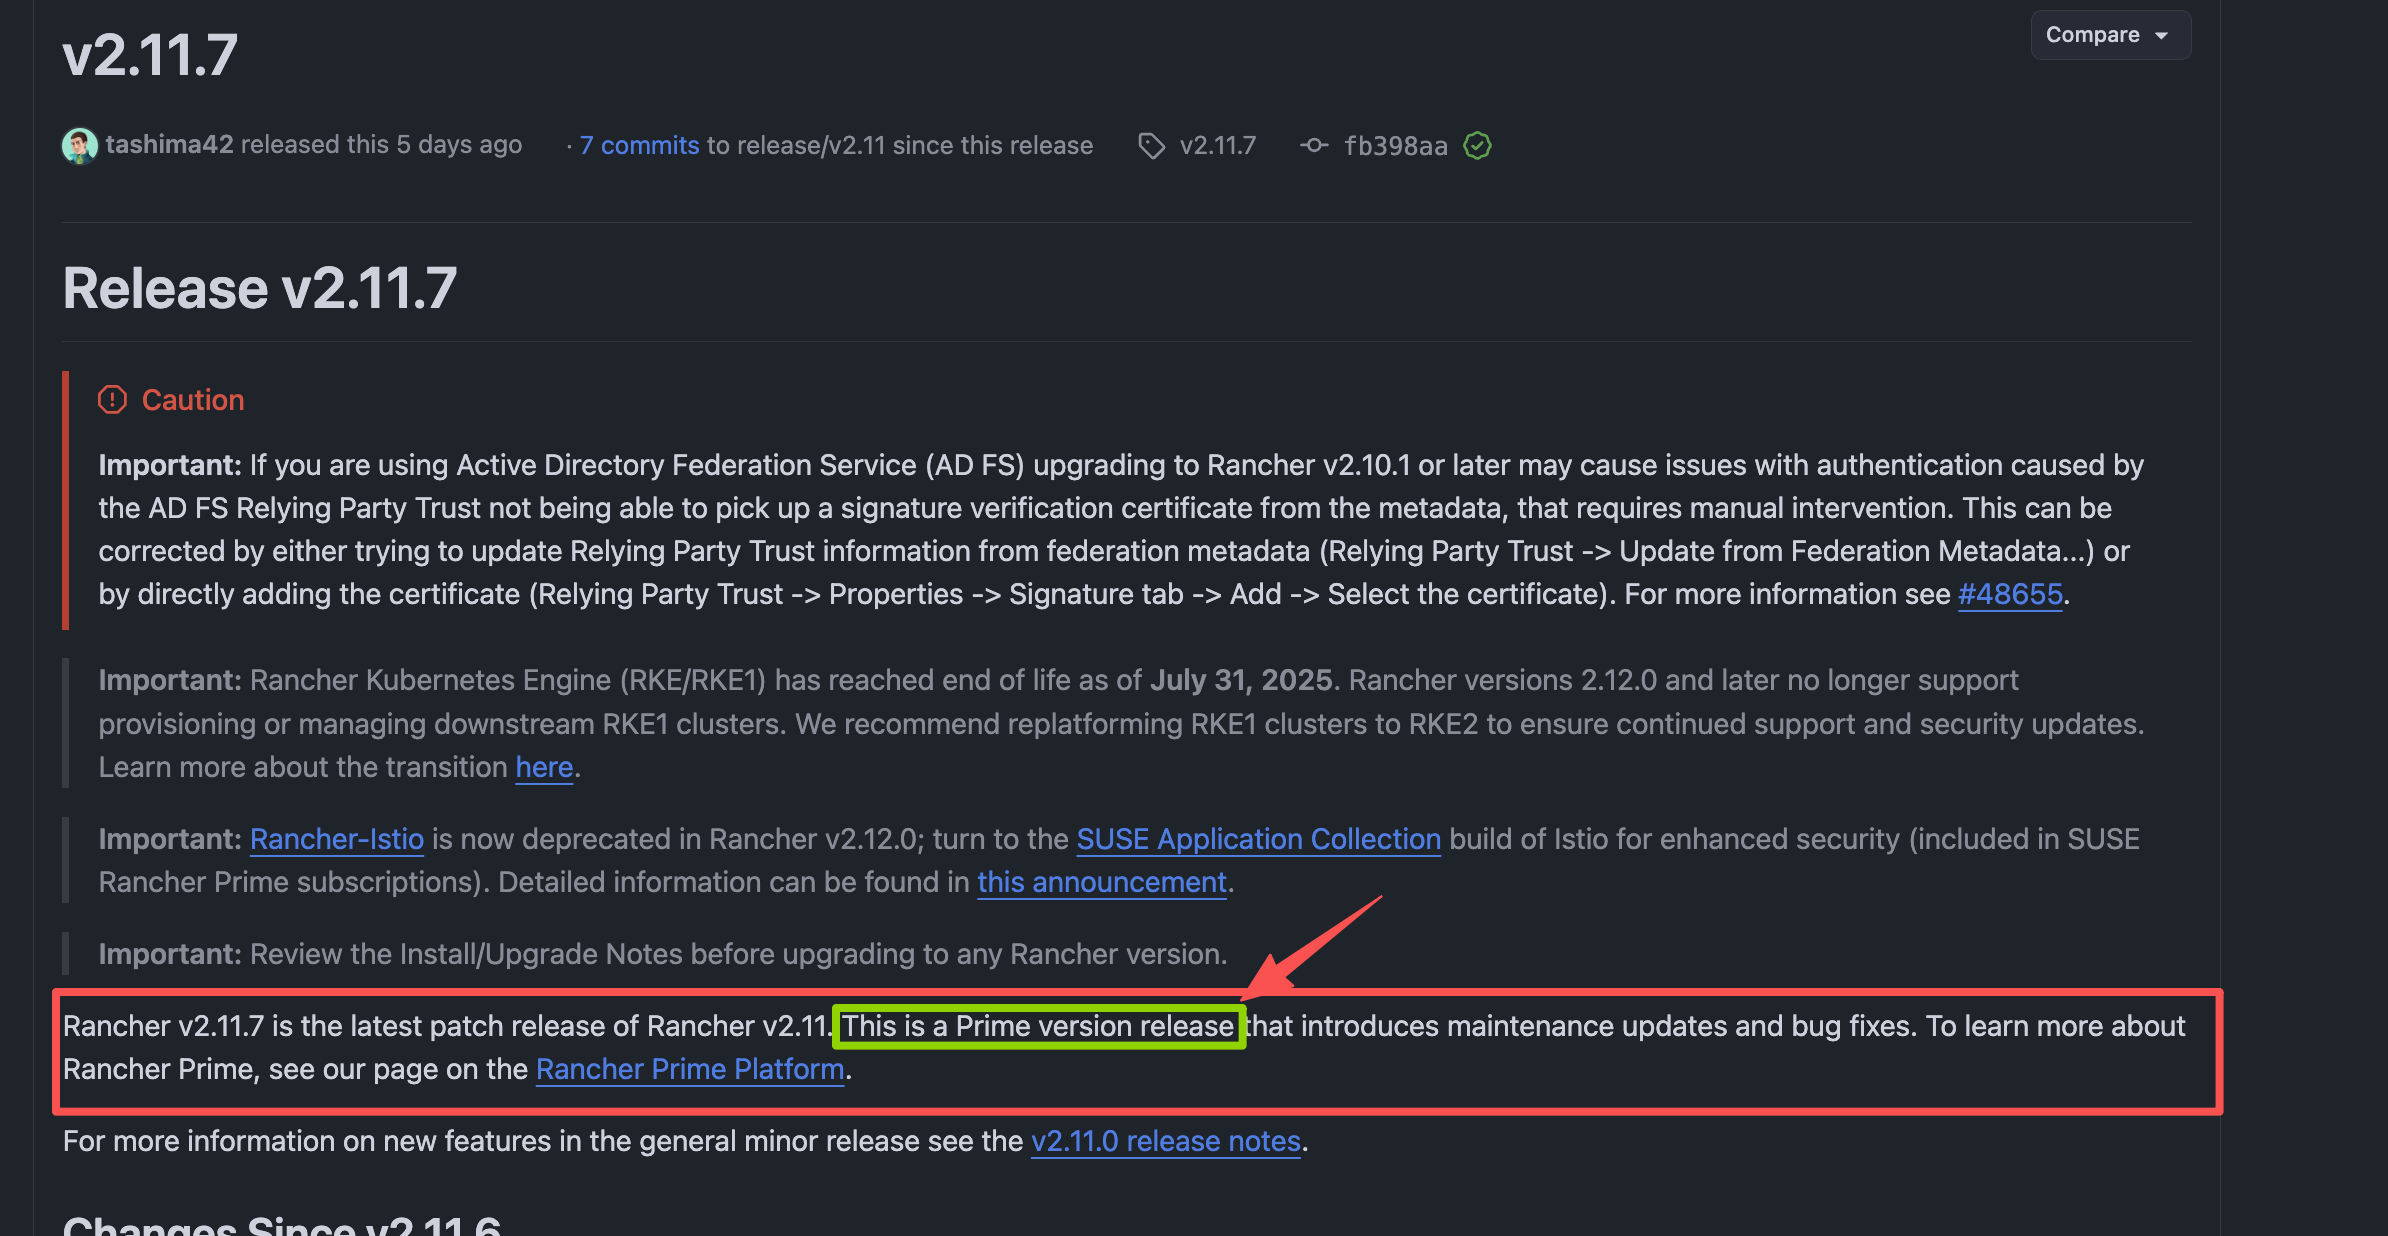Click 'this announcement' link
Image resolution: width=2388 pixels, height=1236 pixels.
(x=1101, y=882)
